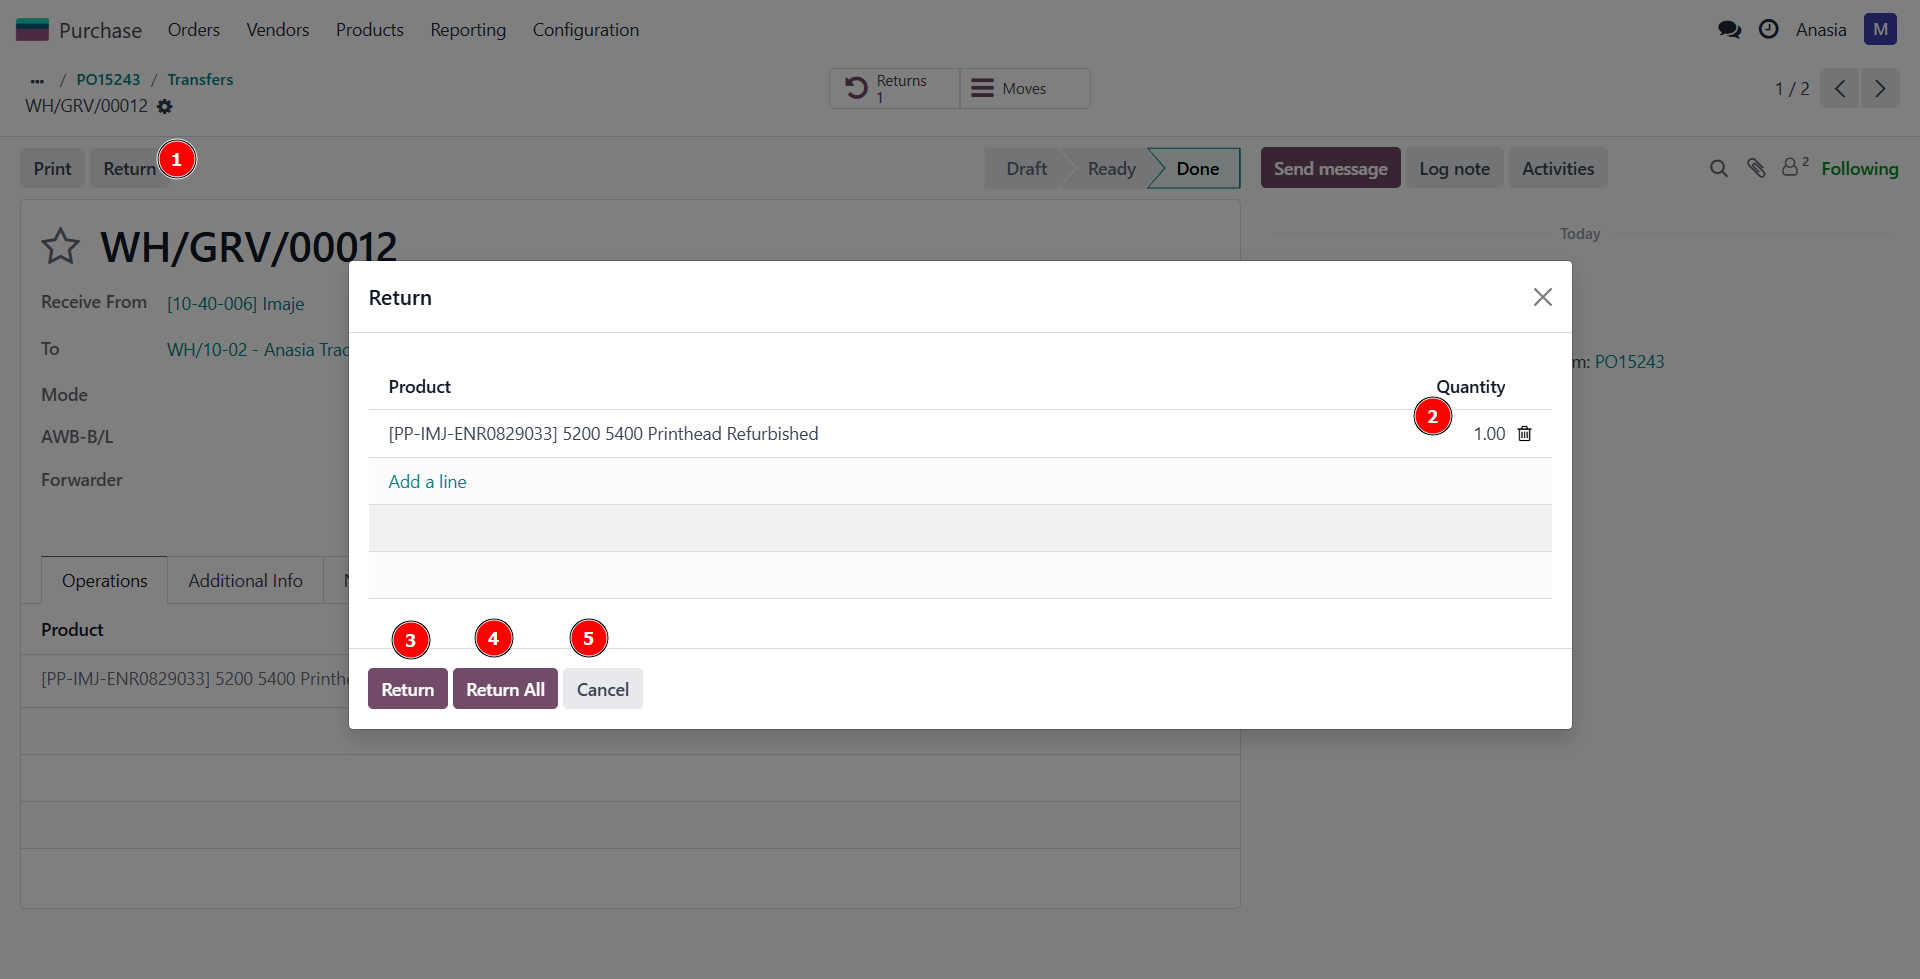Viewport: 1920px width, 979px height.
Task: Open the Reporting menu
Action: click(468, 30)
